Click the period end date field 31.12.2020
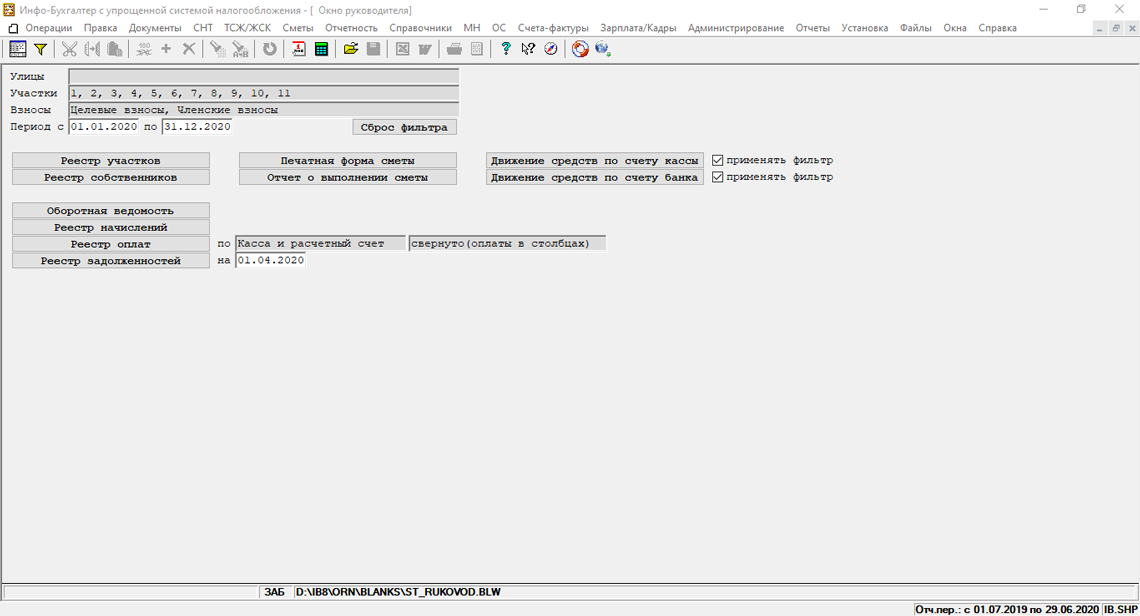This screenshot has height=616, width=1140. pos(197,127)
